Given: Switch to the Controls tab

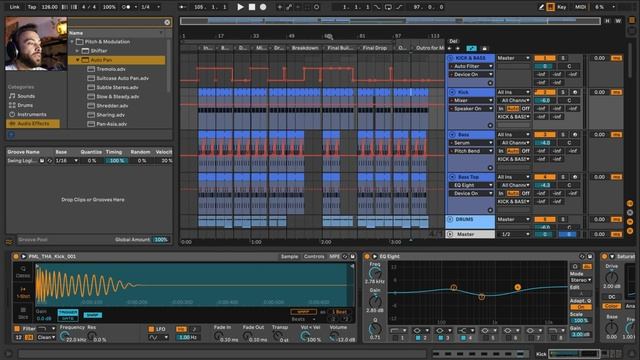Looking at the screenshot, I should point(314,256).
